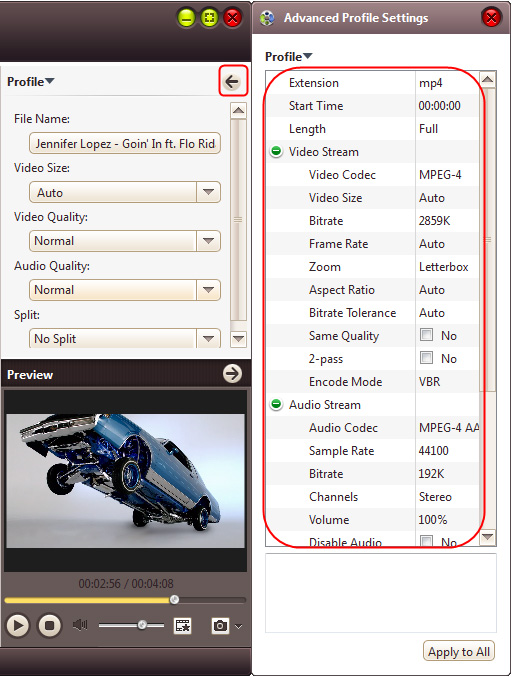Select the Frame Rate row
The height and width of the screenshot is (677, 512).
pos(372,244)
